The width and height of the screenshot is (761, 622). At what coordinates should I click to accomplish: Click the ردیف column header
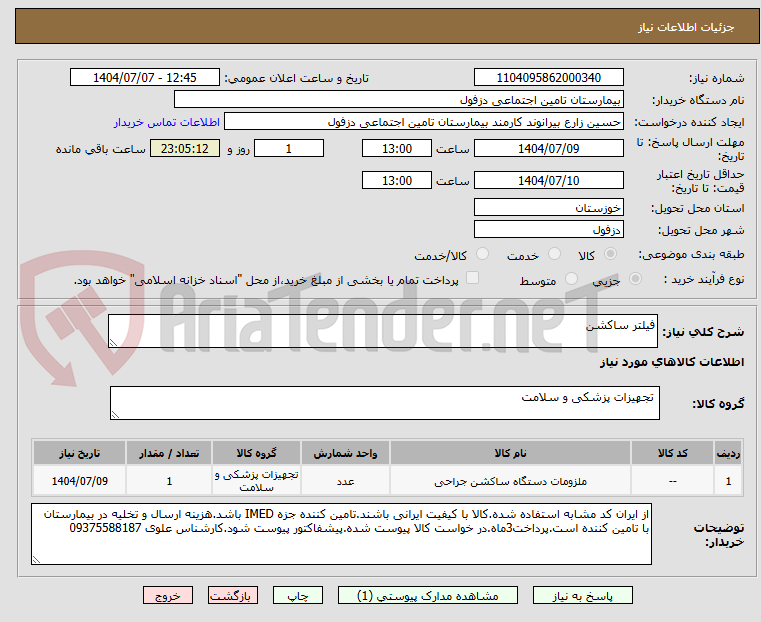pos(728,453)
